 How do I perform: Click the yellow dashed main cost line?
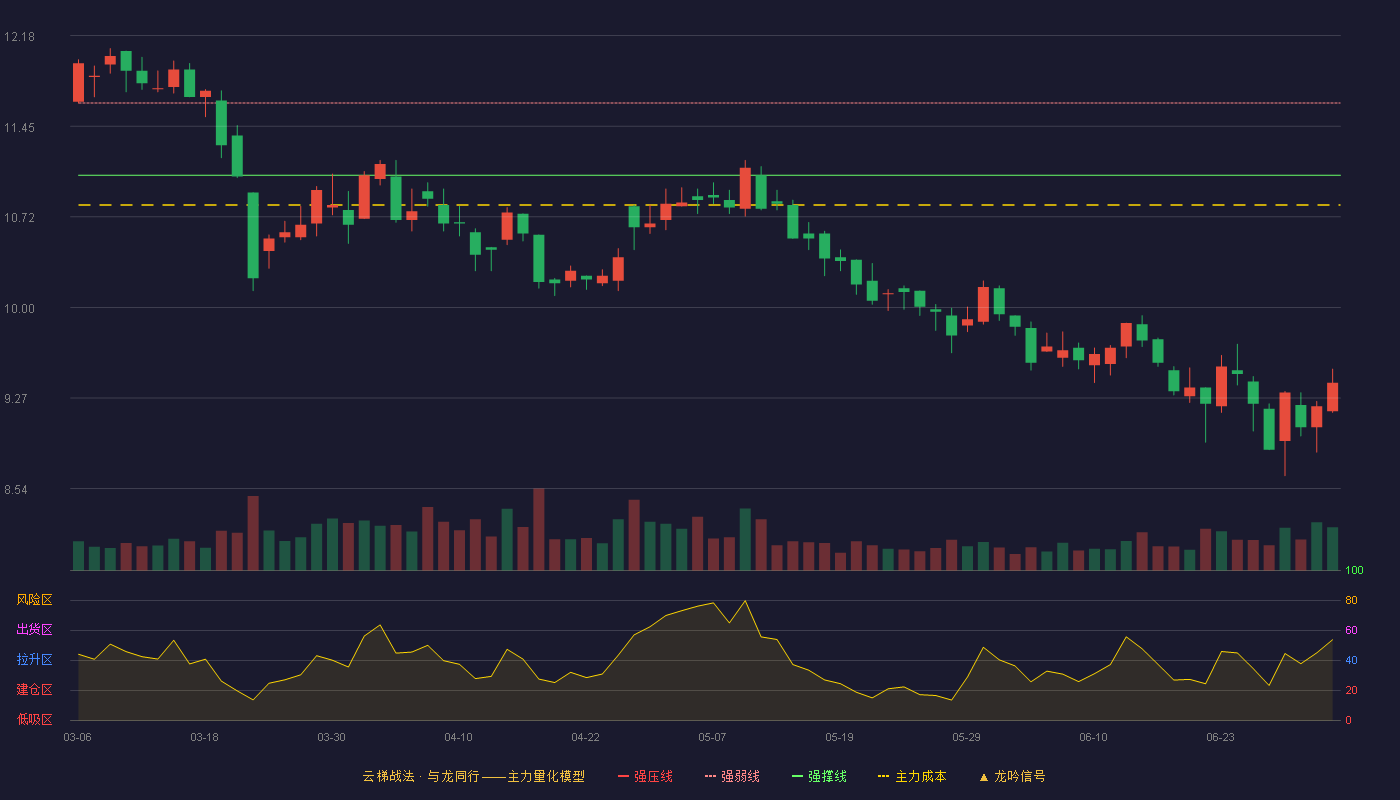point(709,205)
